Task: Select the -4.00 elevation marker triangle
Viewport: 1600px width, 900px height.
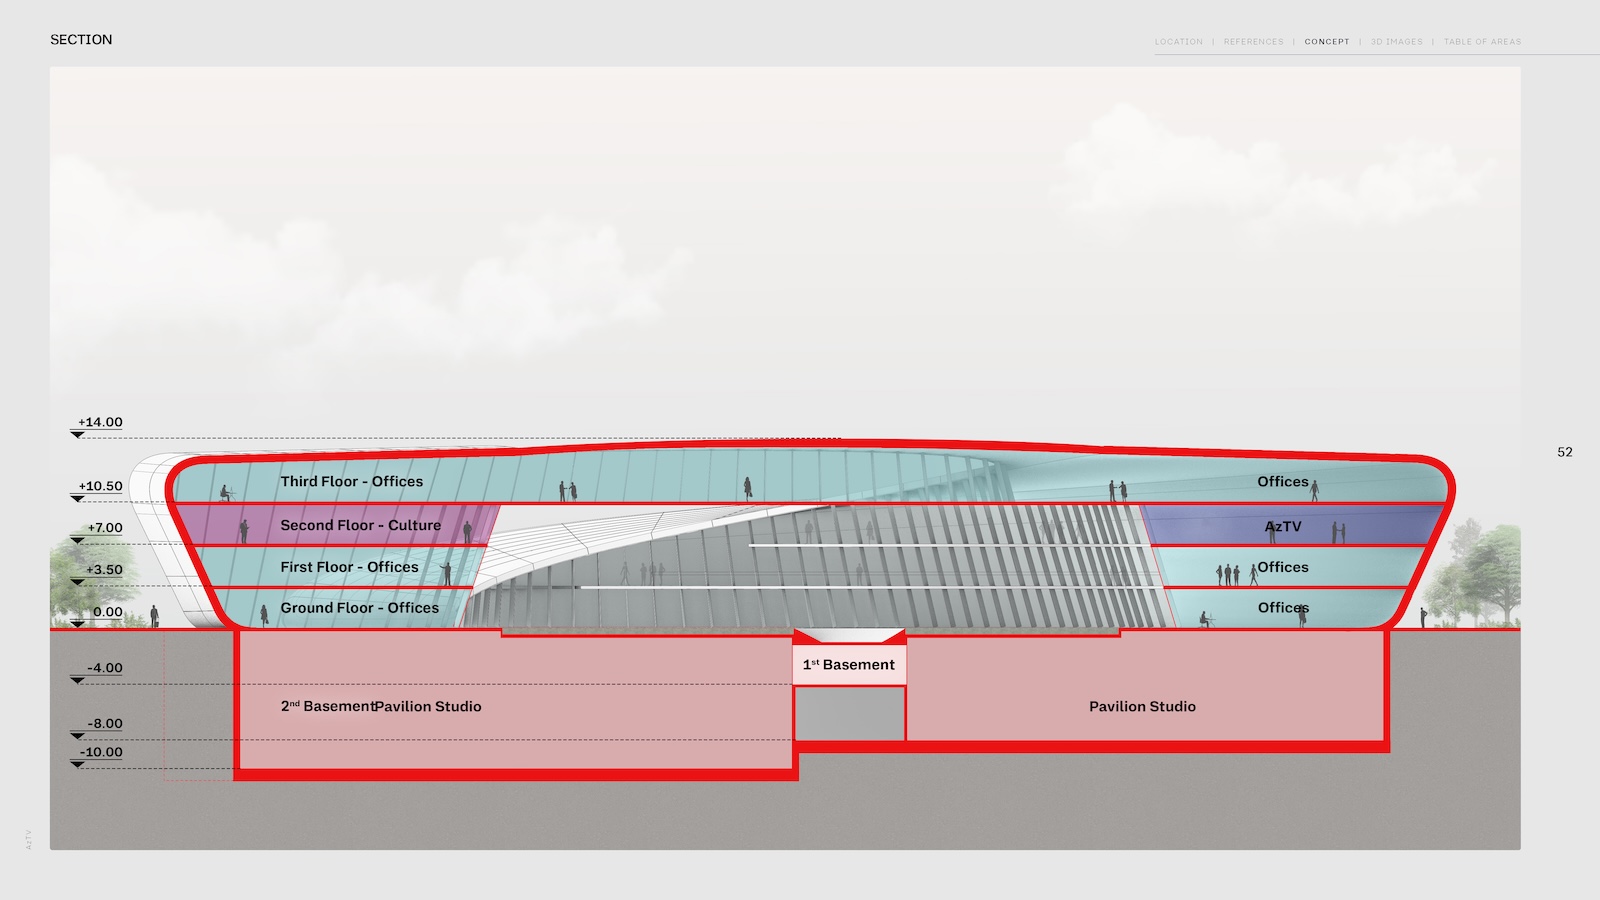Action: pyautogui.click(x=77, y=680)
